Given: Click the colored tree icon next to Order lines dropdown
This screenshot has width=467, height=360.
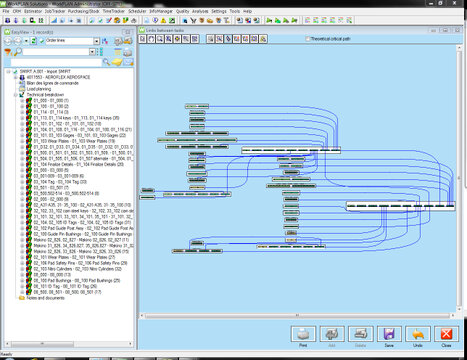Looking at the screenshot, I should (105, 41).
